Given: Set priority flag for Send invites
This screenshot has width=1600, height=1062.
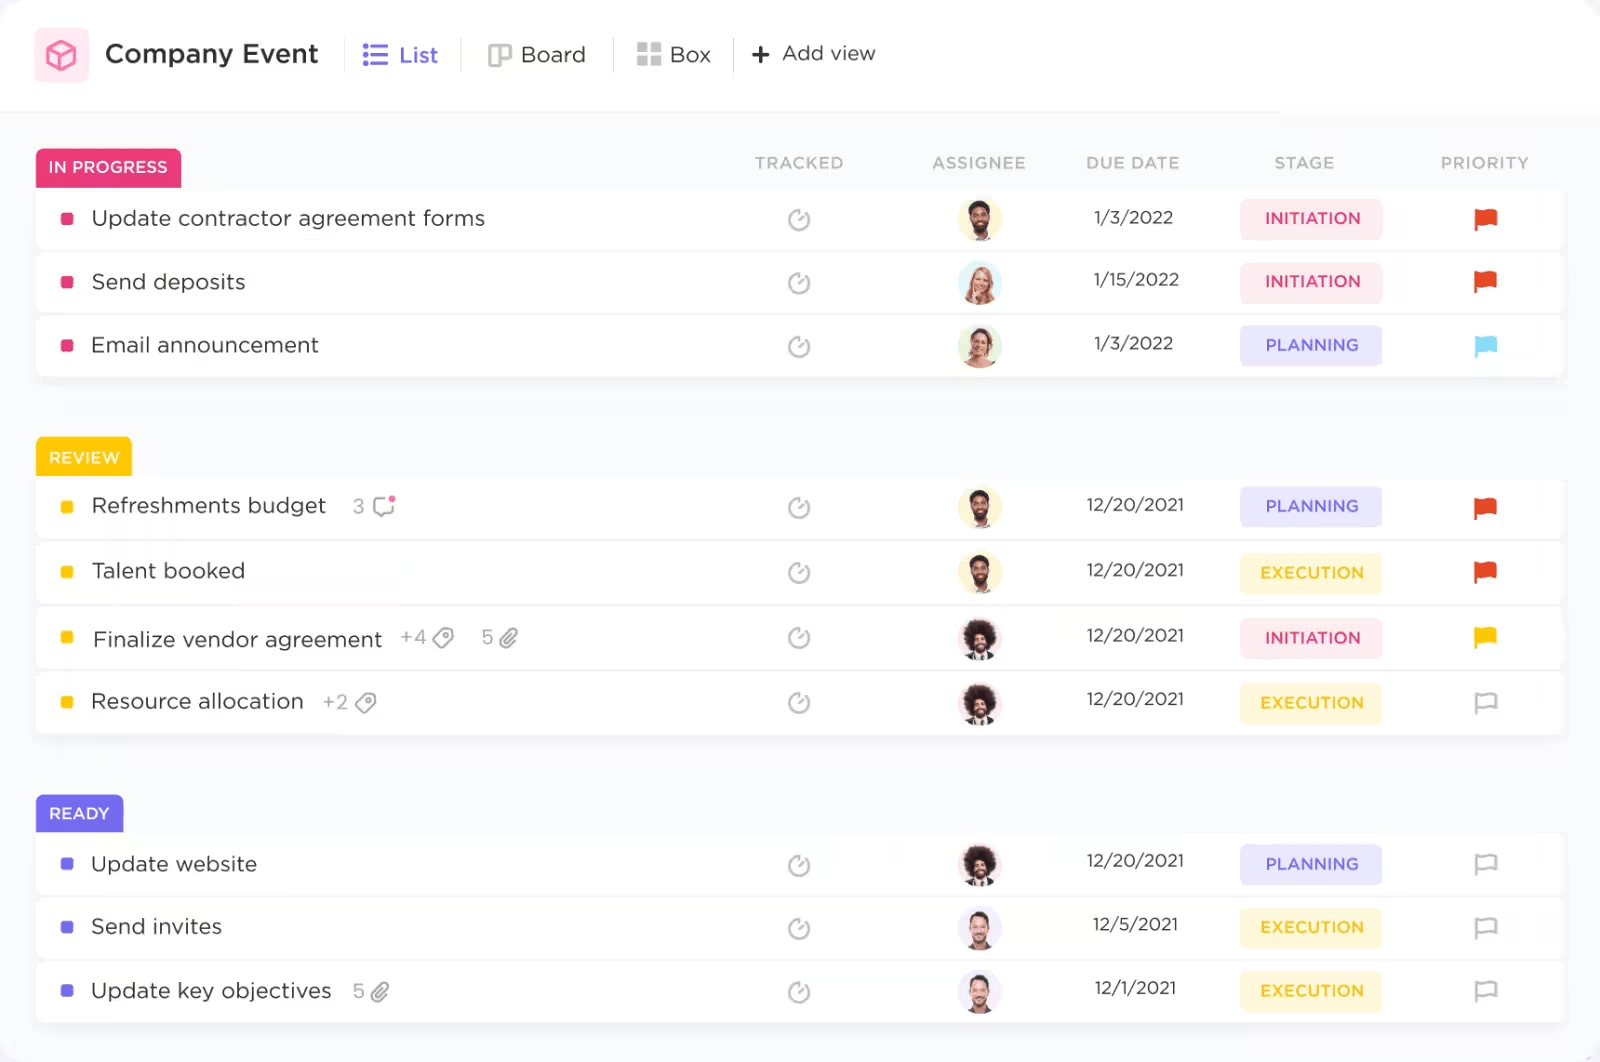Looking at the screenshot, I should pyautogui.click(x=1486, y=928).
